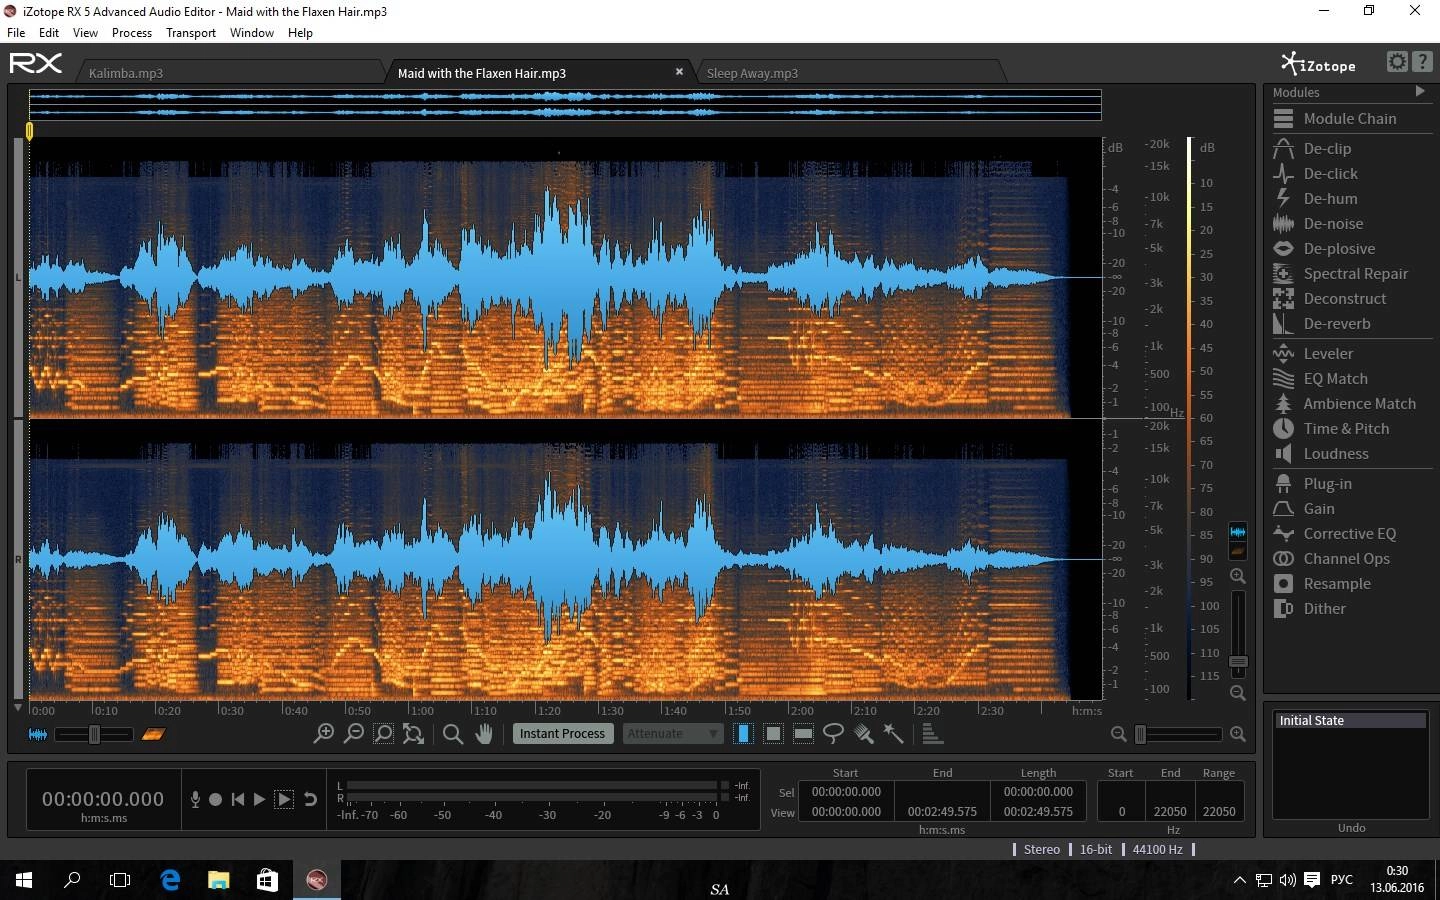The image size is (1440, 900).
Task: Click Instant Process button
Action: pos(562,733)
